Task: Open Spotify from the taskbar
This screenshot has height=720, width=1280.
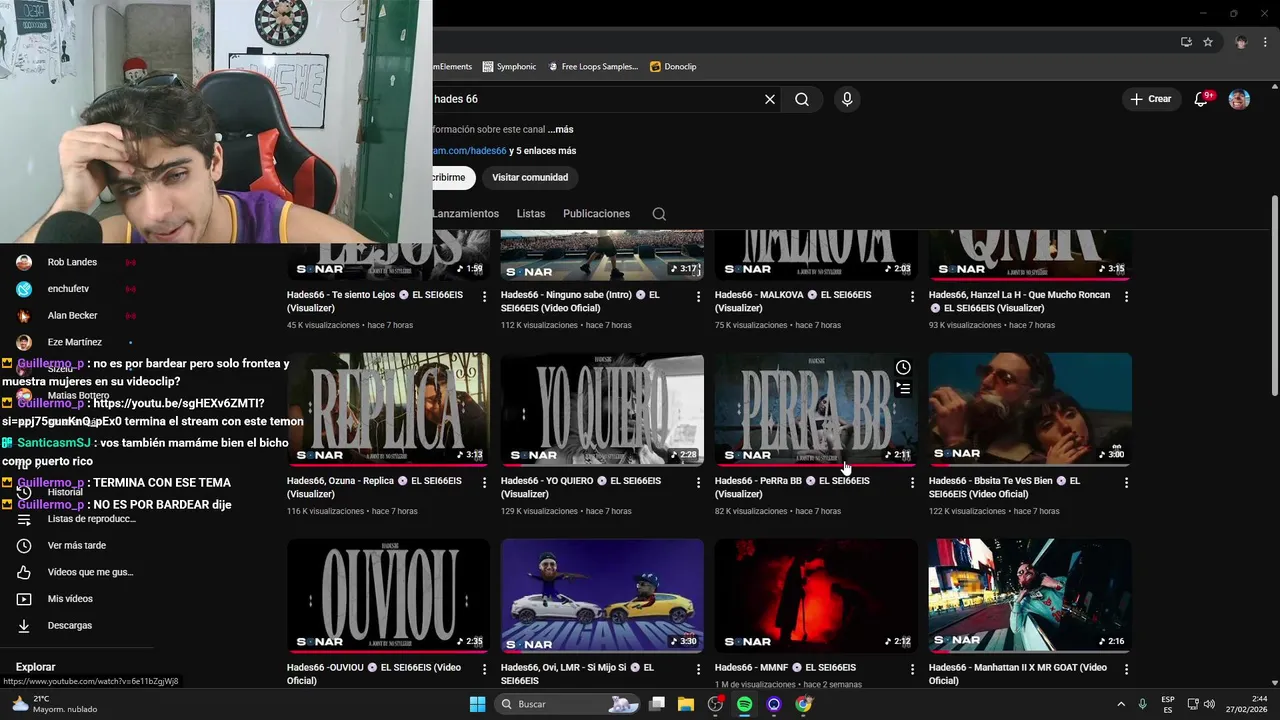Action: (745, 704)
